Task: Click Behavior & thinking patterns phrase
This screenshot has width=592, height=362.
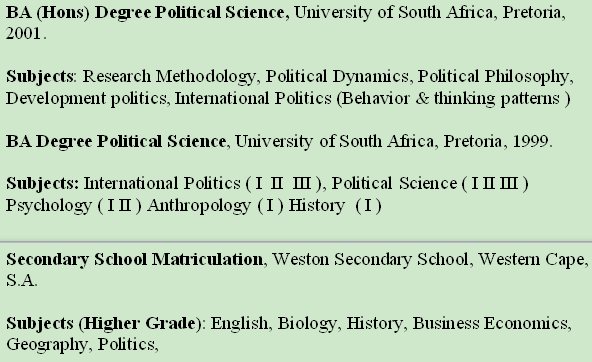Action: point(453,99)
